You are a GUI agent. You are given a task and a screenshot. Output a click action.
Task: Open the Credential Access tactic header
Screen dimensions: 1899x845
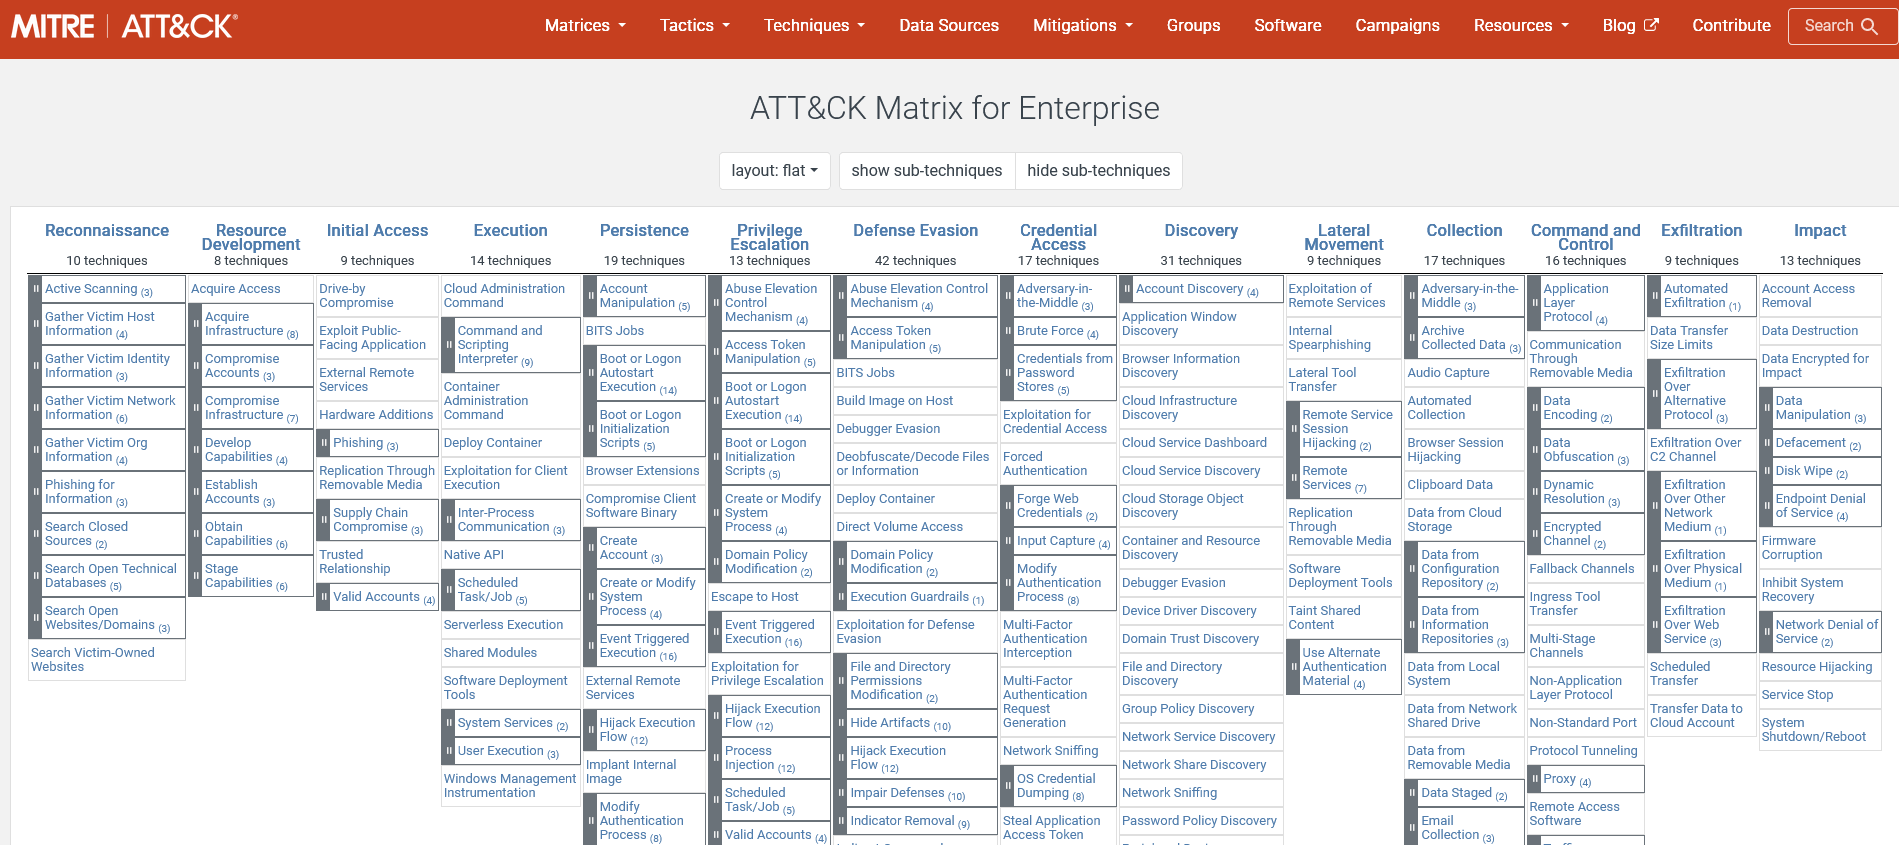click(1058, 238)
